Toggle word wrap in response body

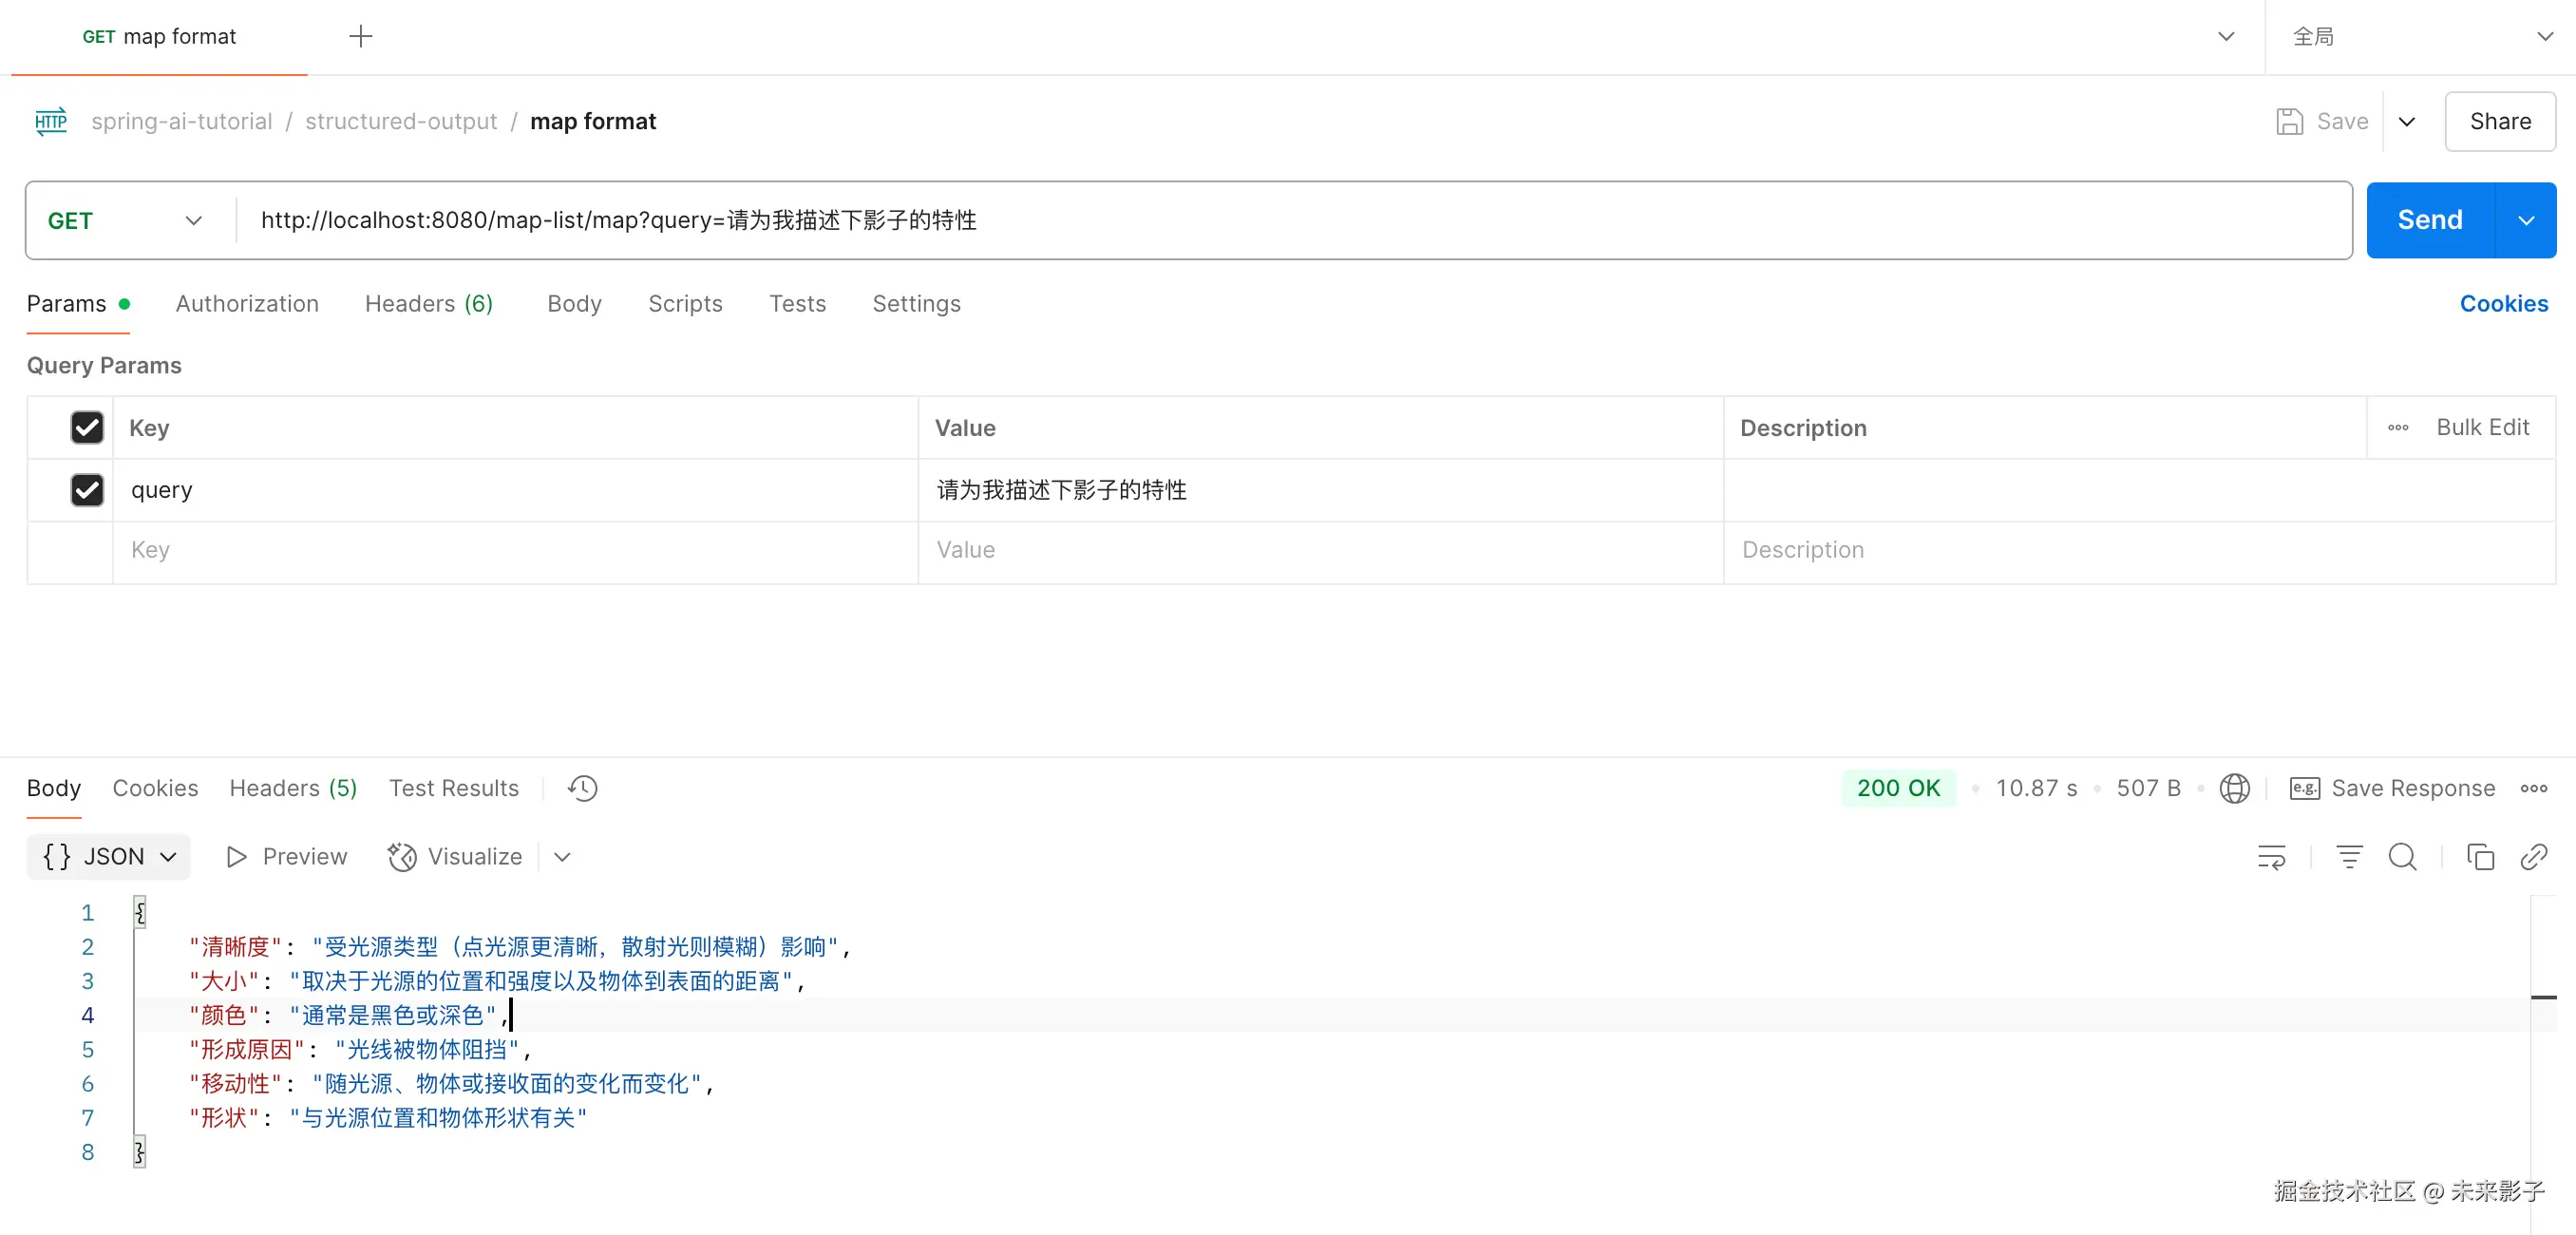2271,857
